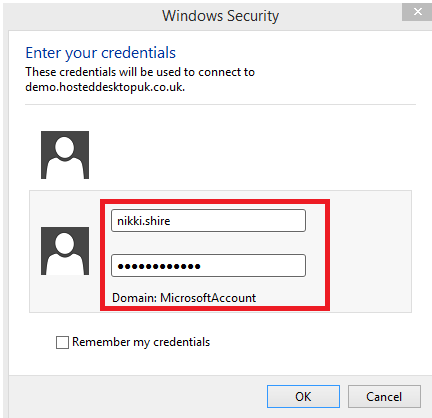
Task: Click the password dots inside the password box
Action: [159, 266]
